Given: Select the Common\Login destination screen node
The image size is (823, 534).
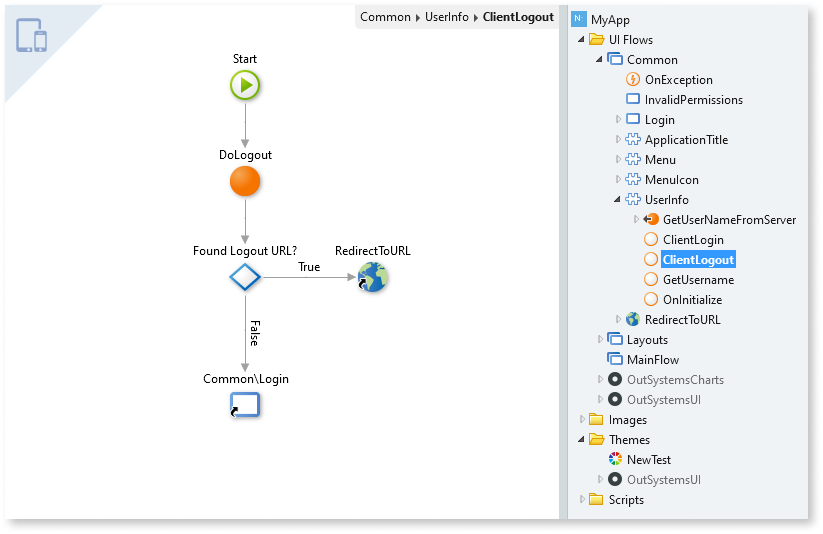Looking at the screenshot, I should 245,404.
